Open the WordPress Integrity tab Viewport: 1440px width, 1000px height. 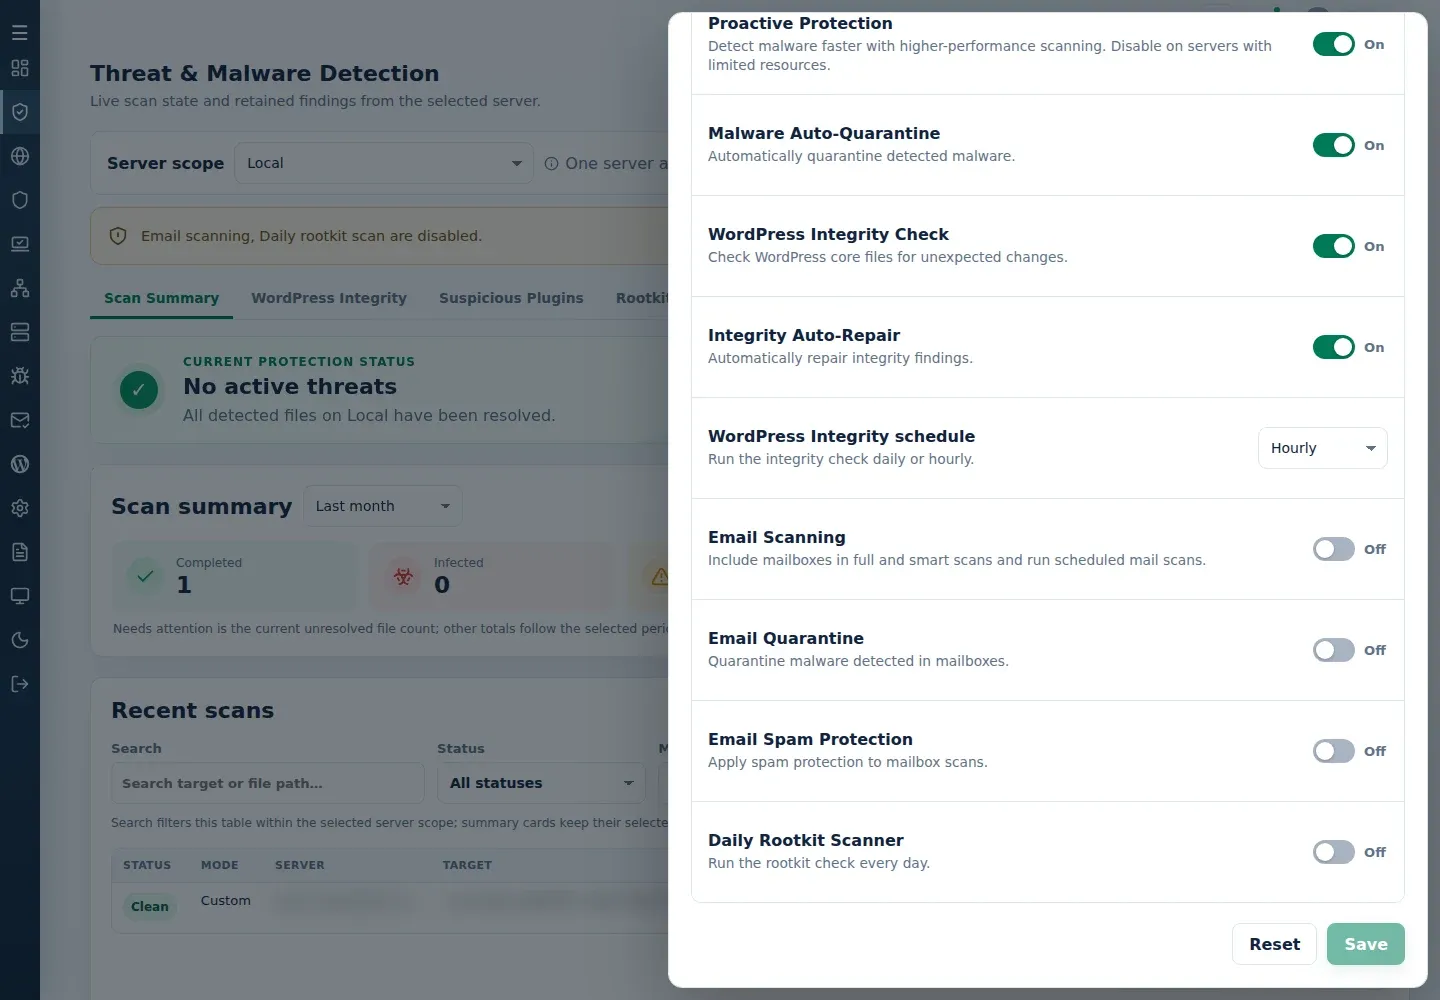pos(329,298)
